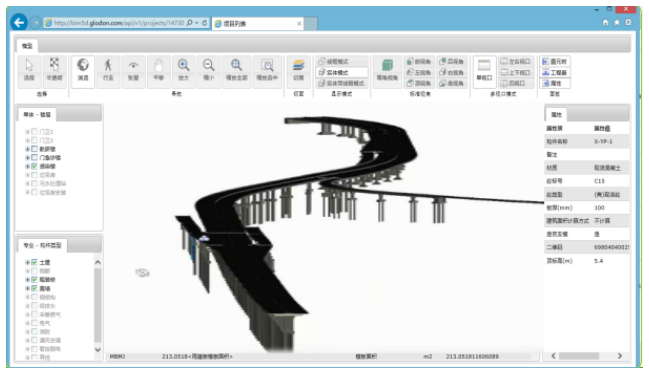
Task: Click the orbit cursor icon in viewport
Action: point(142,272)
